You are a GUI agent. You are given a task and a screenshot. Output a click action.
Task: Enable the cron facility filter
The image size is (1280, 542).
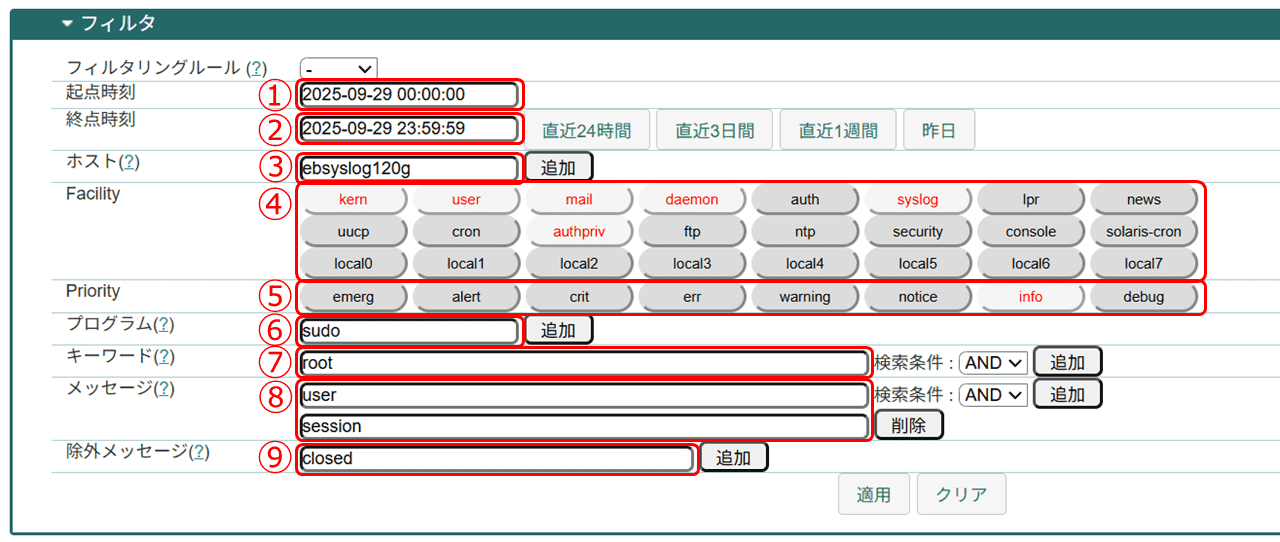[x=466, y=232]
